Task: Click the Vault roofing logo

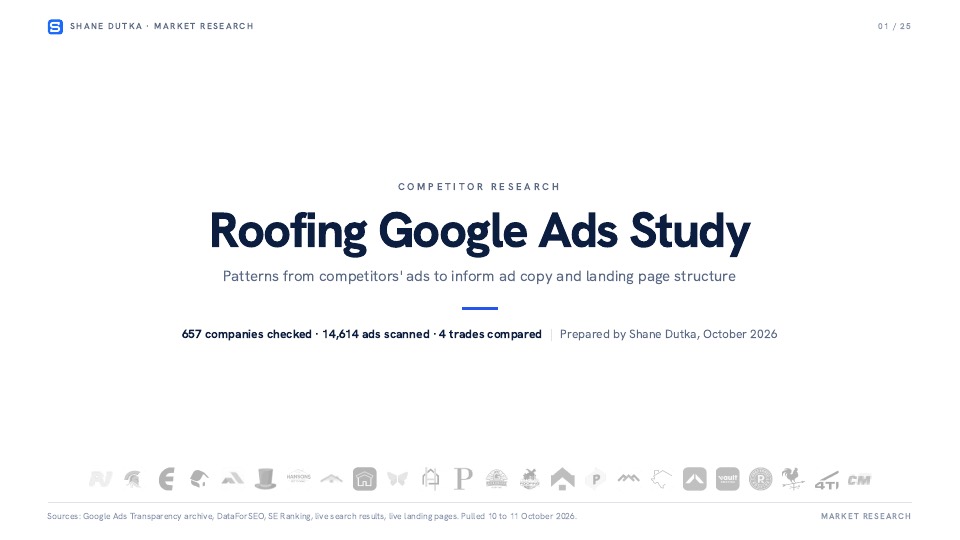Action: click(x=727, y=479)
